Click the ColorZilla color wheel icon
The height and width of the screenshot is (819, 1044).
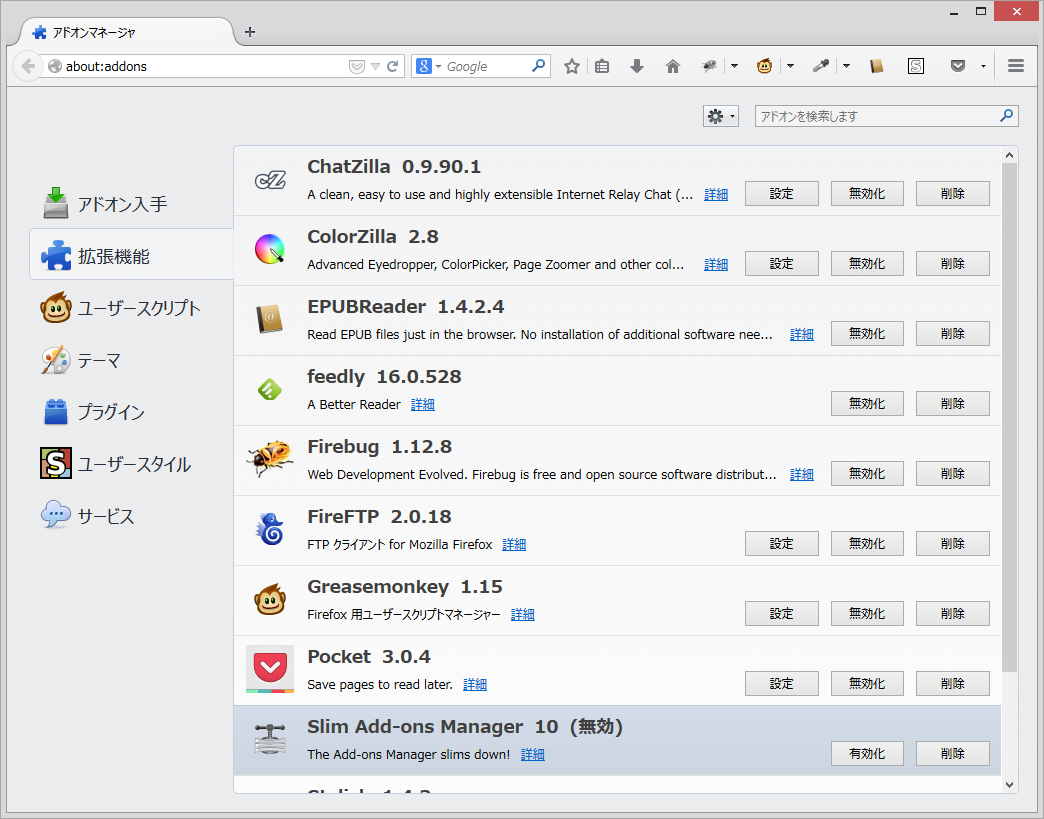coord(270,250)
